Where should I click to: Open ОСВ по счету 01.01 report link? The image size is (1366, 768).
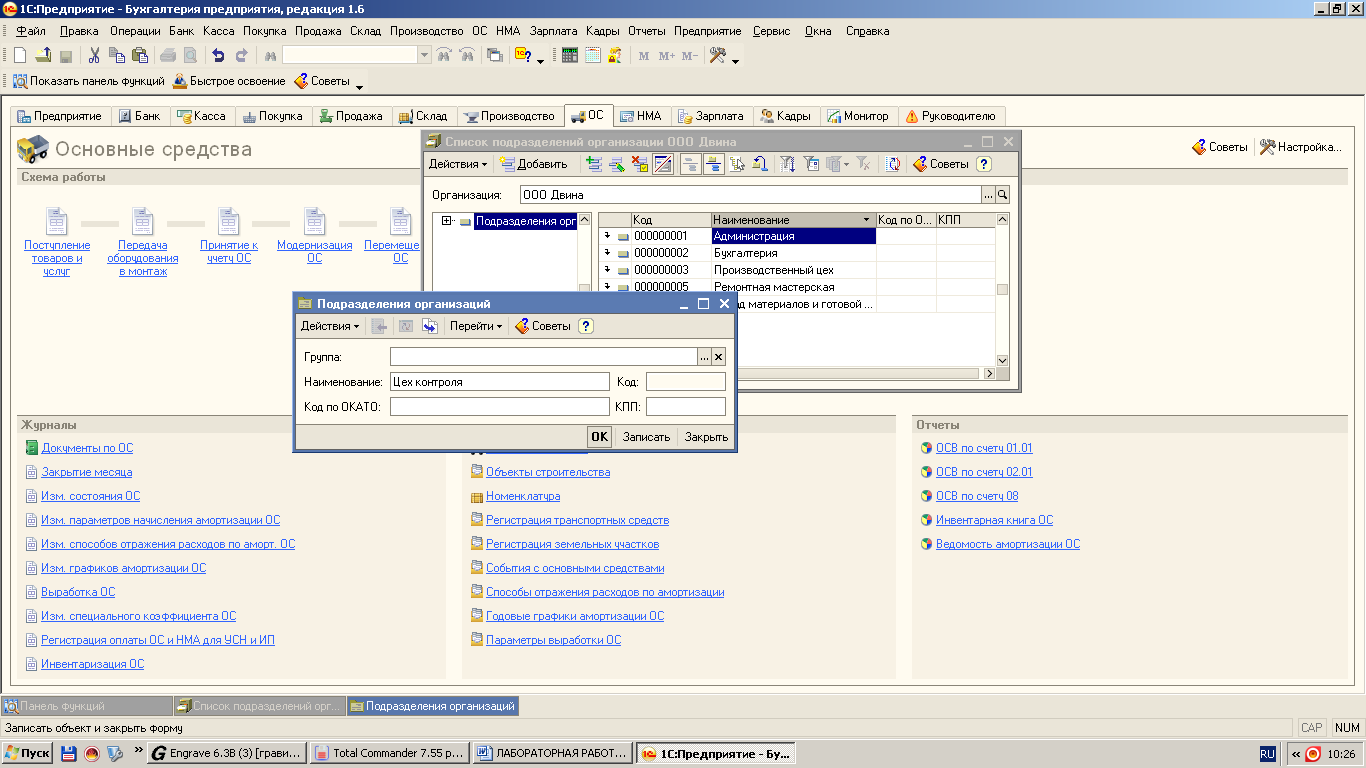click(984, 448)
